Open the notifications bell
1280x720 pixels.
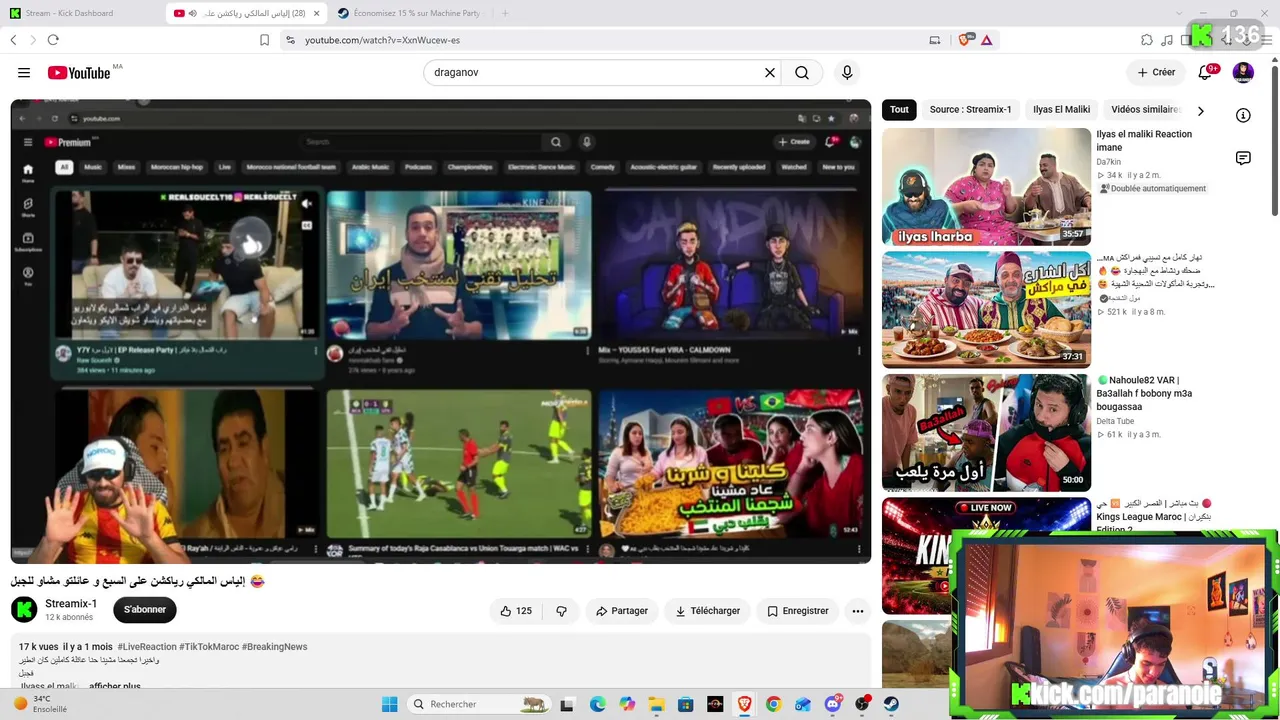point(1205,73)
